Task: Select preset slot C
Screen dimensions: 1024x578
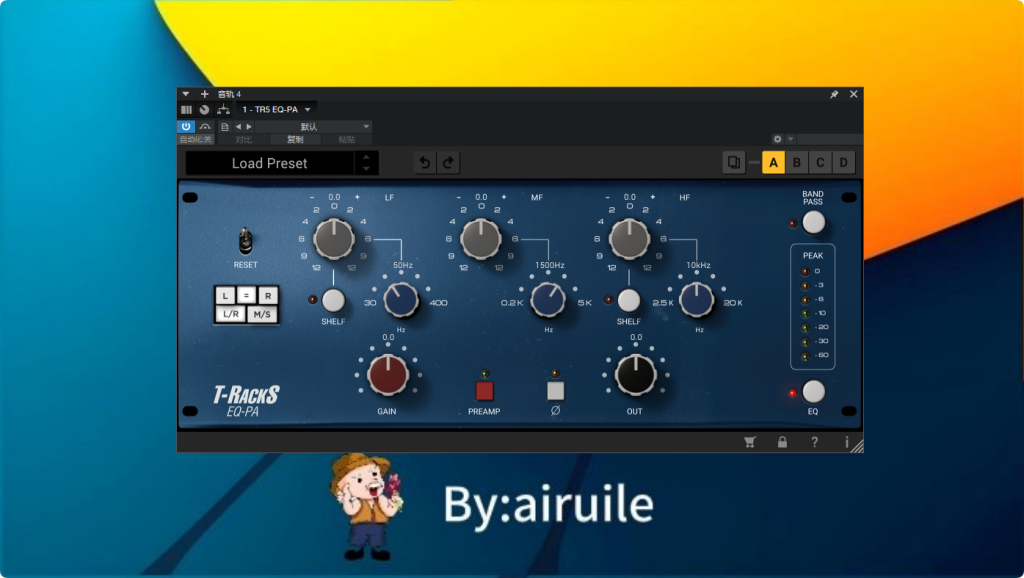Action: click(x=820, y=163)
